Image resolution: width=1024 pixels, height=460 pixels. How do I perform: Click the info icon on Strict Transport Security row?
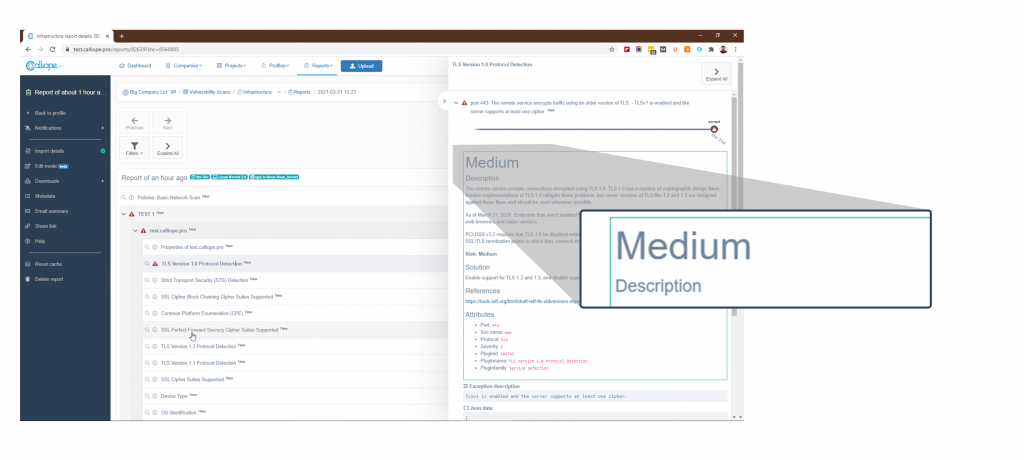click(x=155, y=280)
